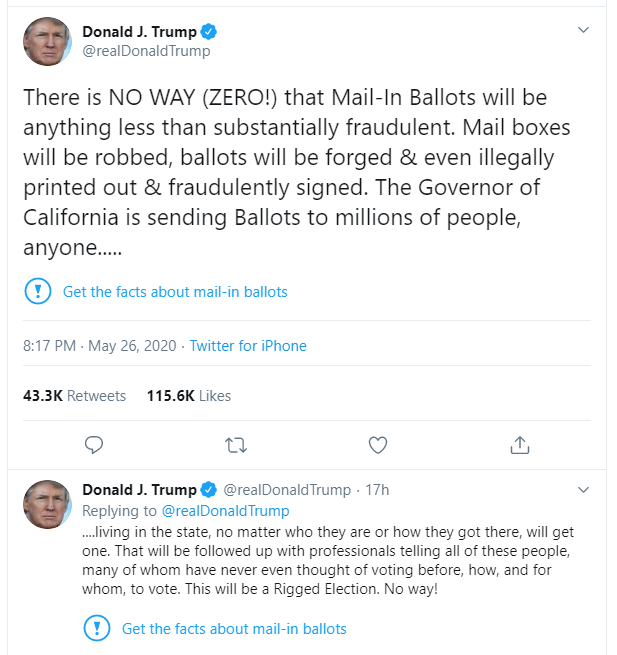The image size is (617, 655).
Task: Click the 'Donald J. Trump' name in main tweet
Action: coord(139,32)
